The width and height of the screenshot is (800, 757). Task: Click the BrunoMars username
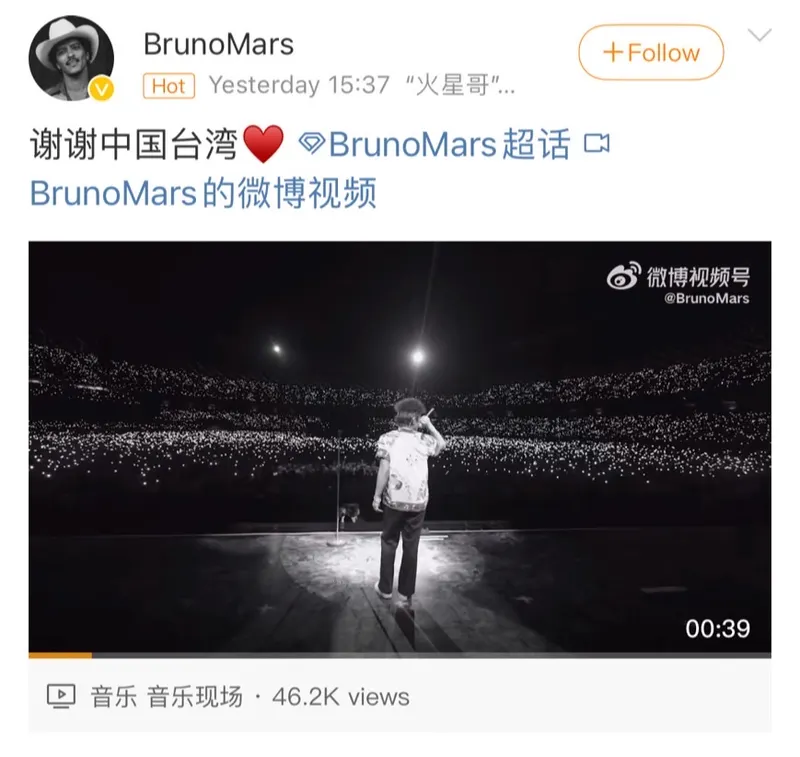coord(218,44)
